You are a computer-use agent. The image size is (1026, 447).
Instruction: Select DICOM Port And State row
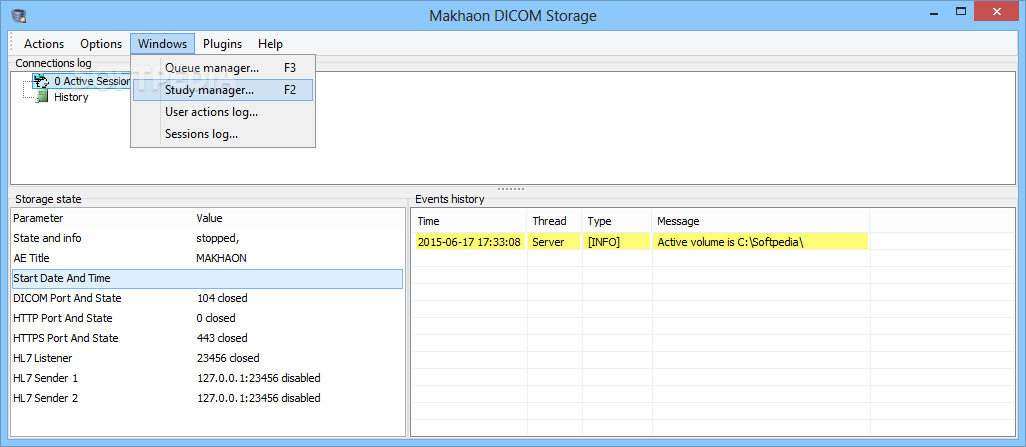coord(207,298)
